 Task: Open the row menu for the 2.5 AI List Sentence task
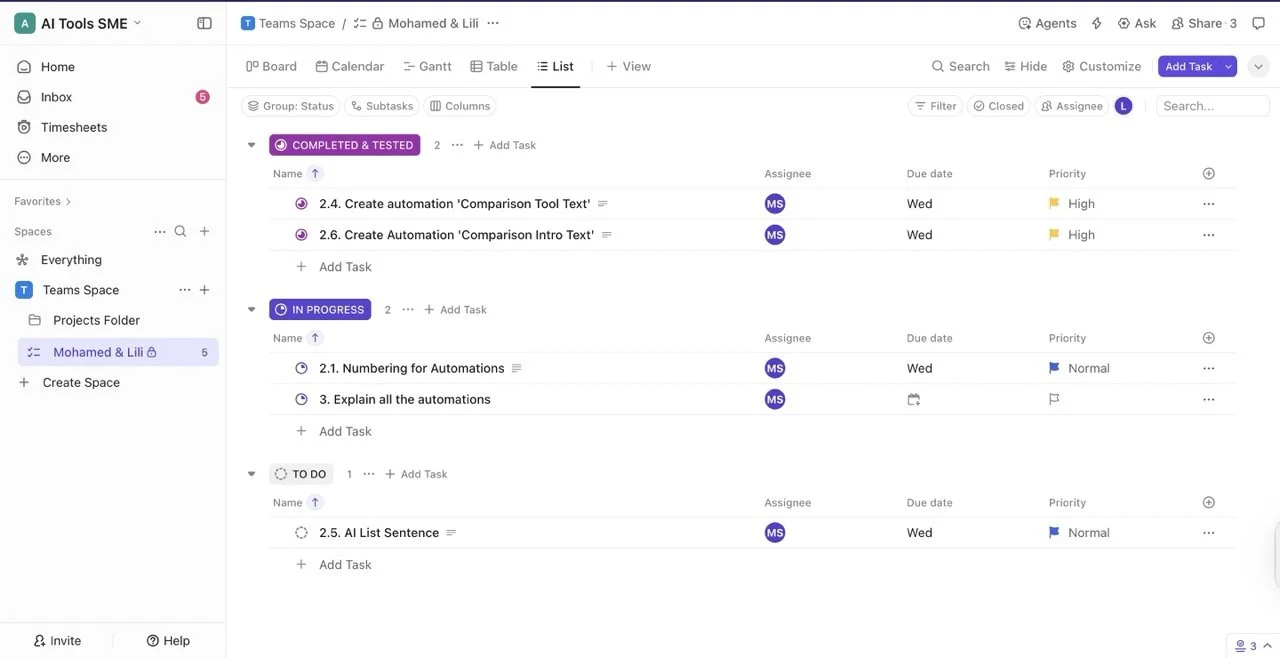pos(1209,533)
